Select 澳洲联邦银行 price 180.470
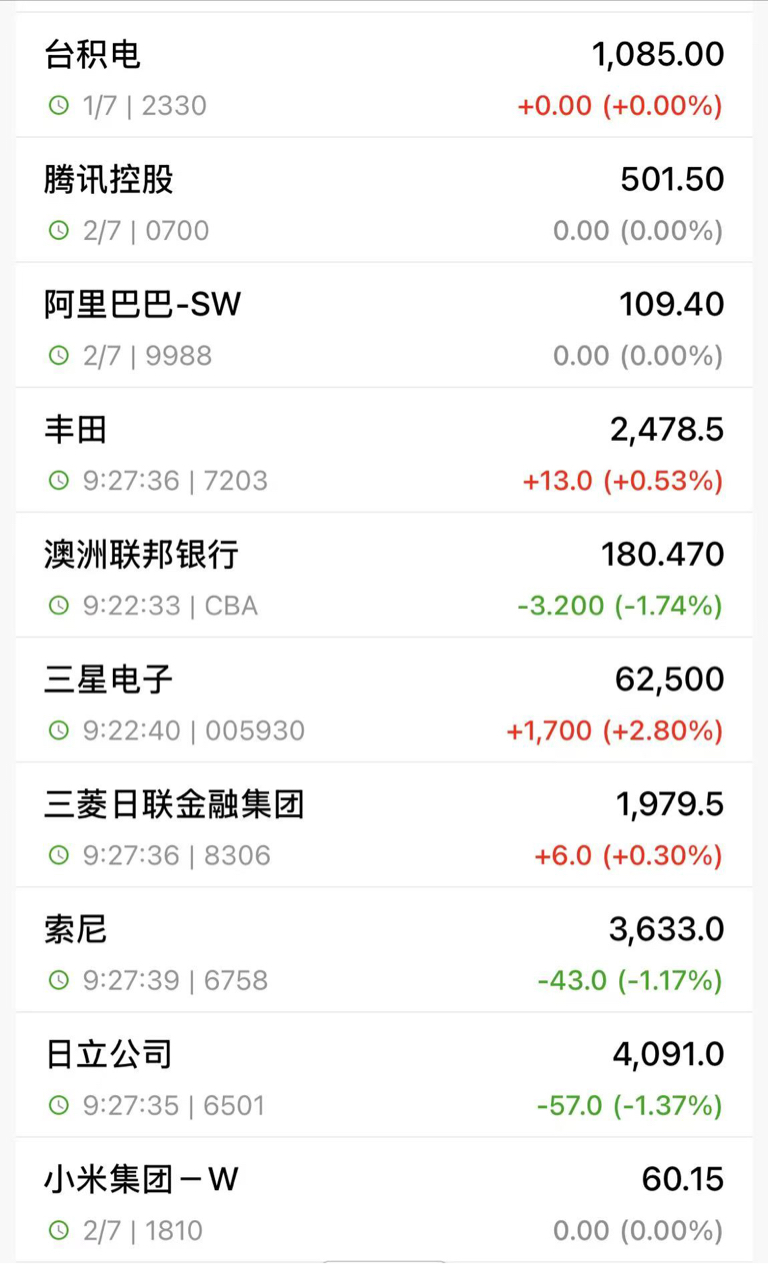The height and width of the screenshot is (1264, 768). (663, 554)
